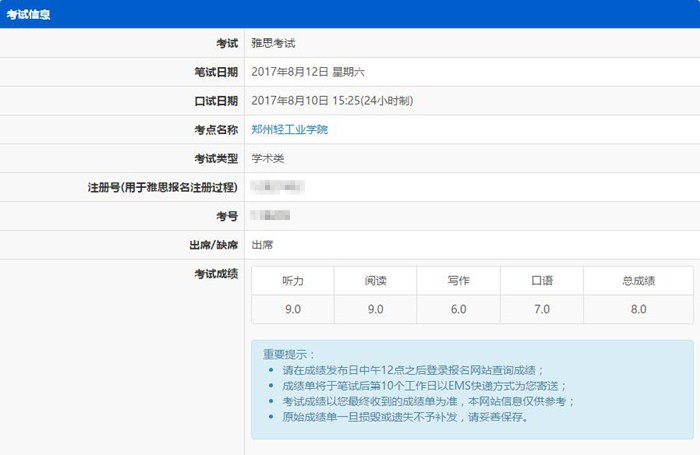Select the 听力 column header
700x455 pixels.
(292, 281)
